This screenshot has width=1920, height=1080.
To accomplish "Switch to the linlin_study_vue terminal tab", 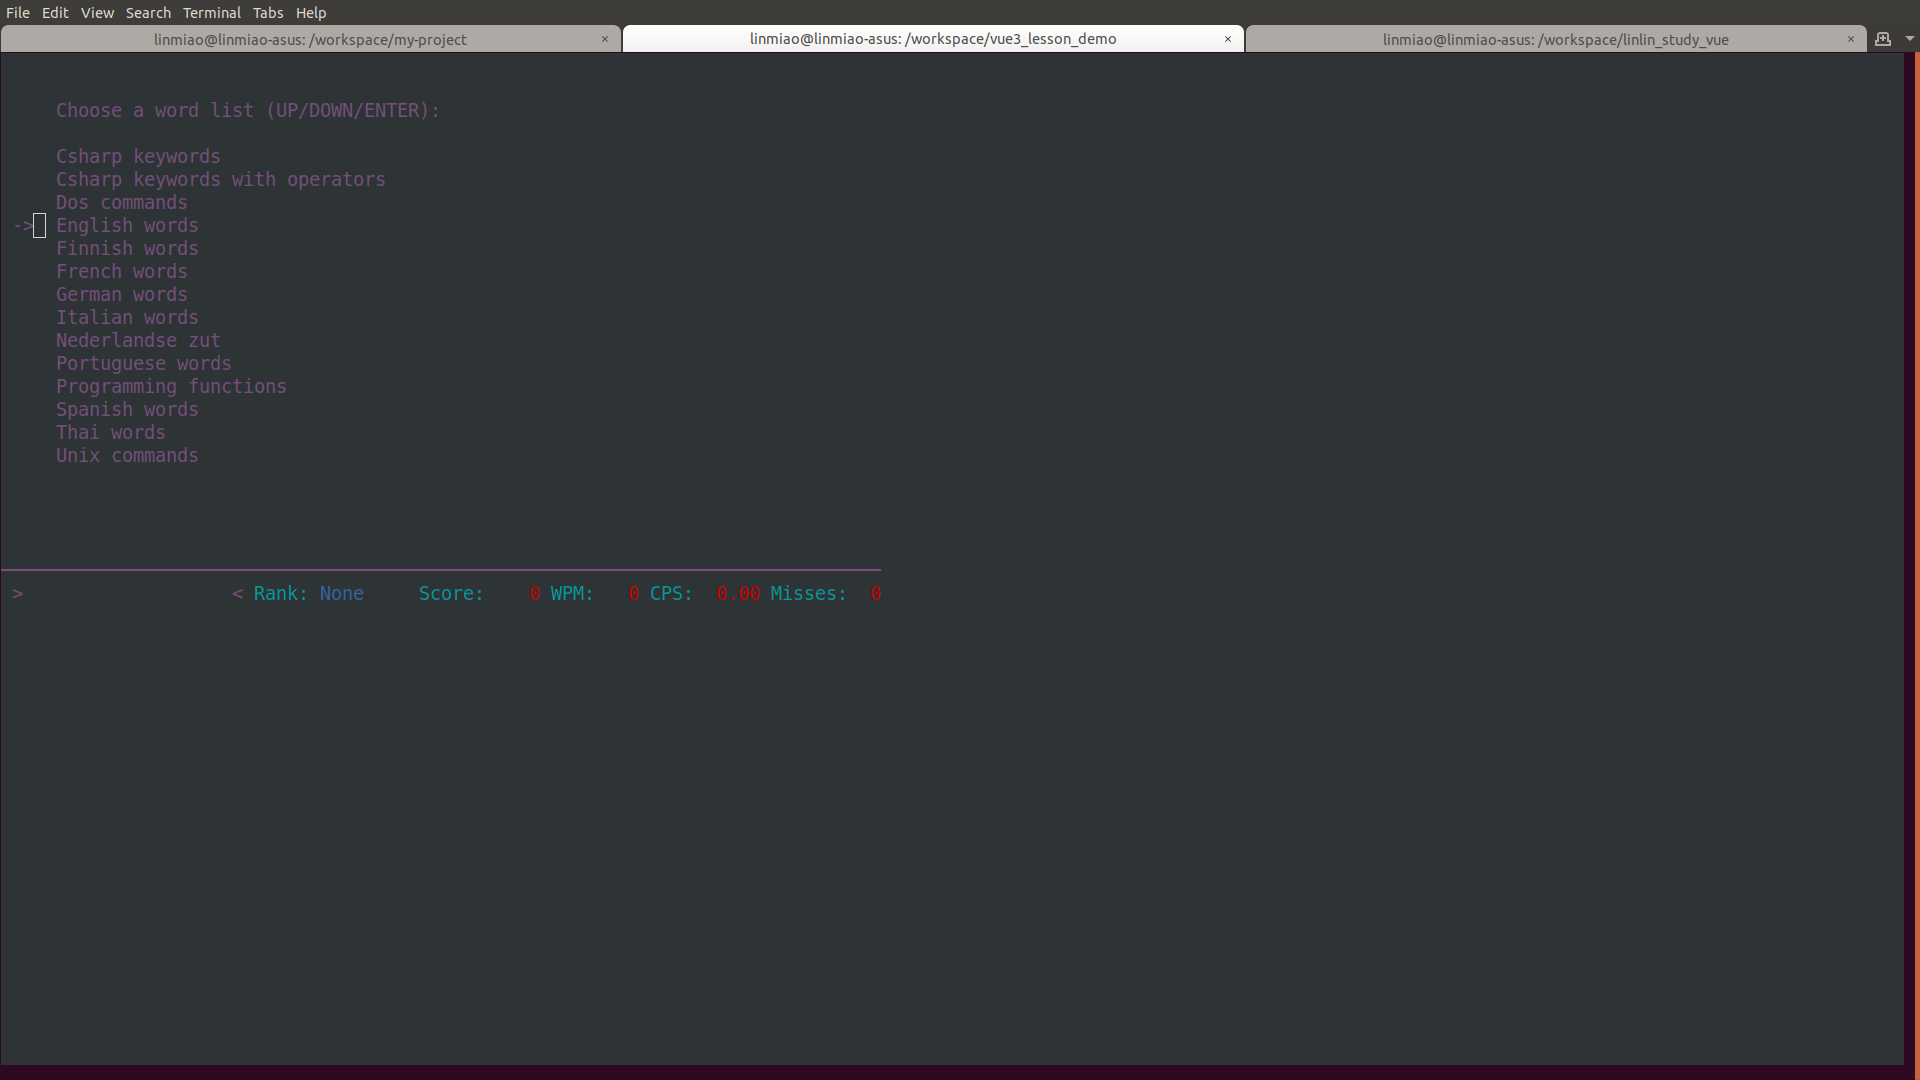I will pos(1555,40).
